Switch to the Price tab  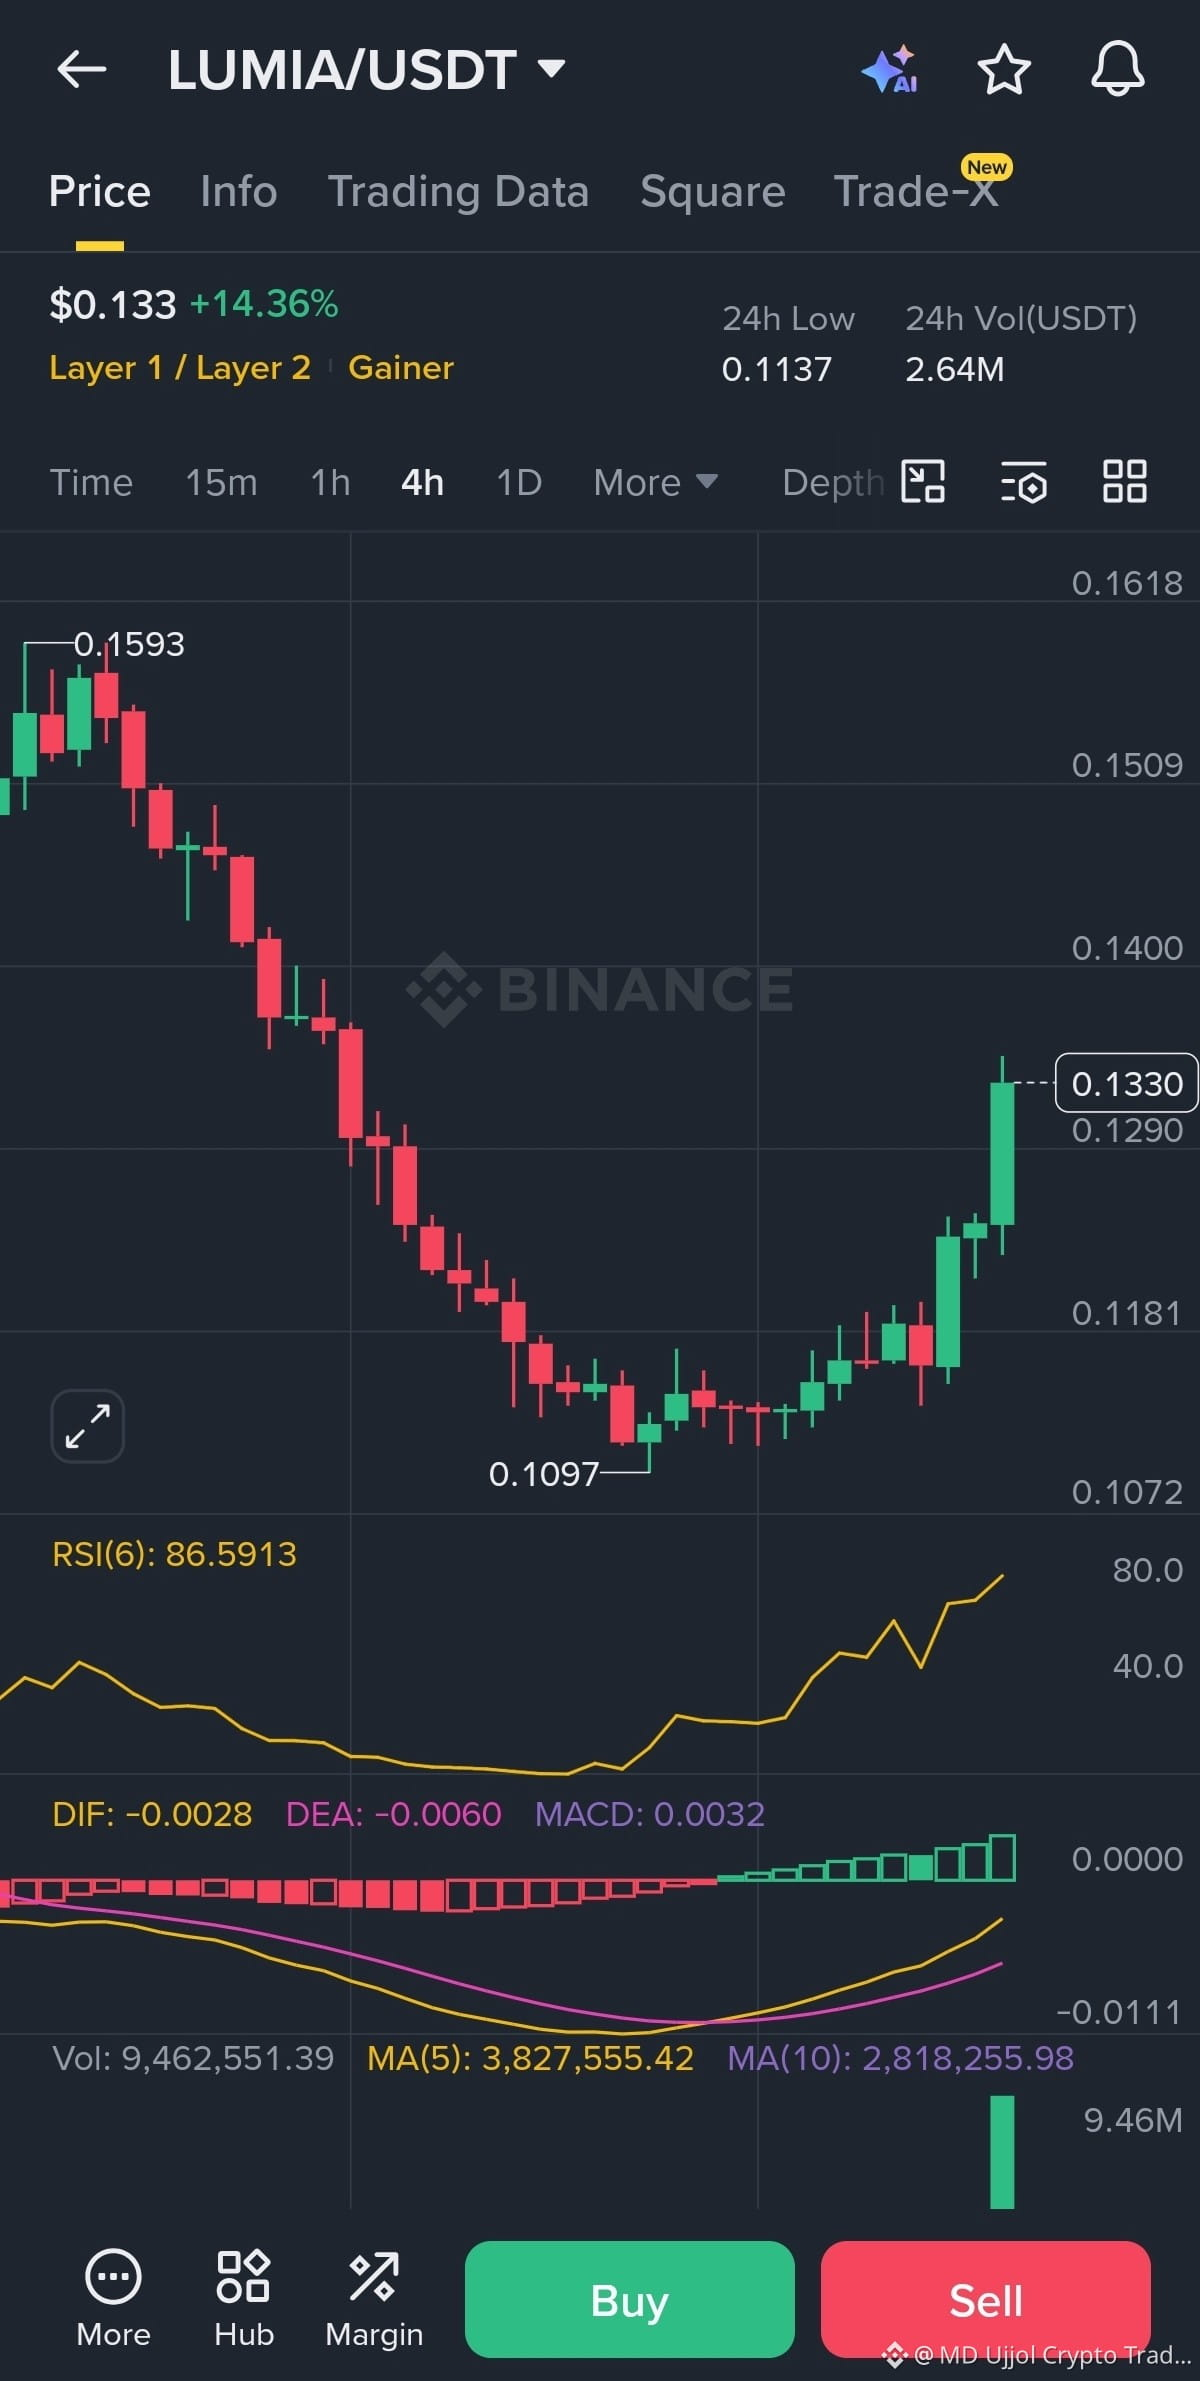pos(100,191)
